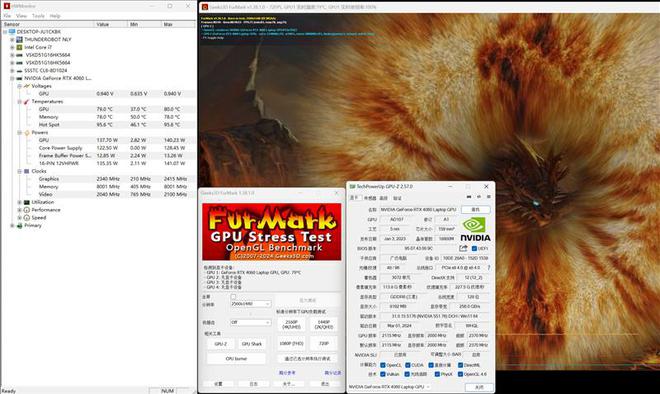The height and width of the screenshot is (394, 660).
Task: Toggle the CUDA checkbox in GPU-Z
Action: pos(407,365)
